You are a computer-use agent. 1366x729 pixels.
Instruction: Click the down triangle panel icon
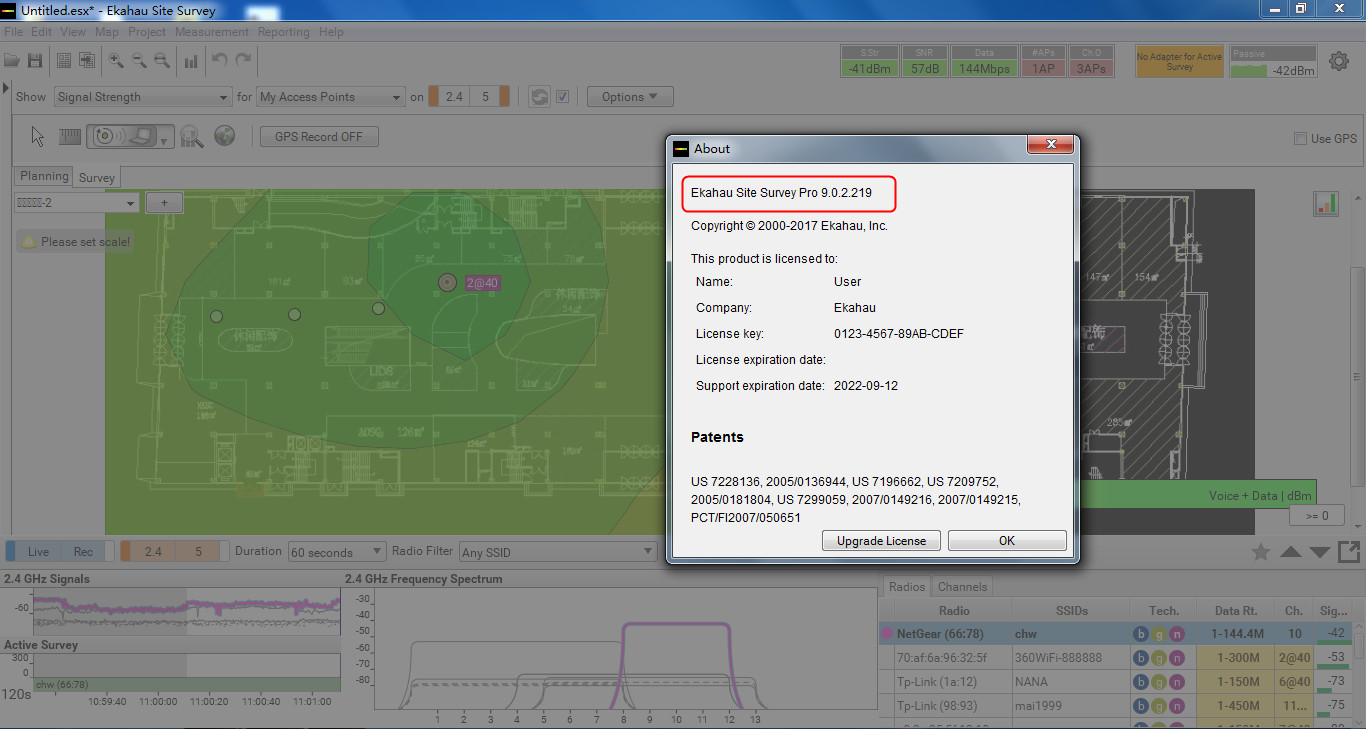1320,552
